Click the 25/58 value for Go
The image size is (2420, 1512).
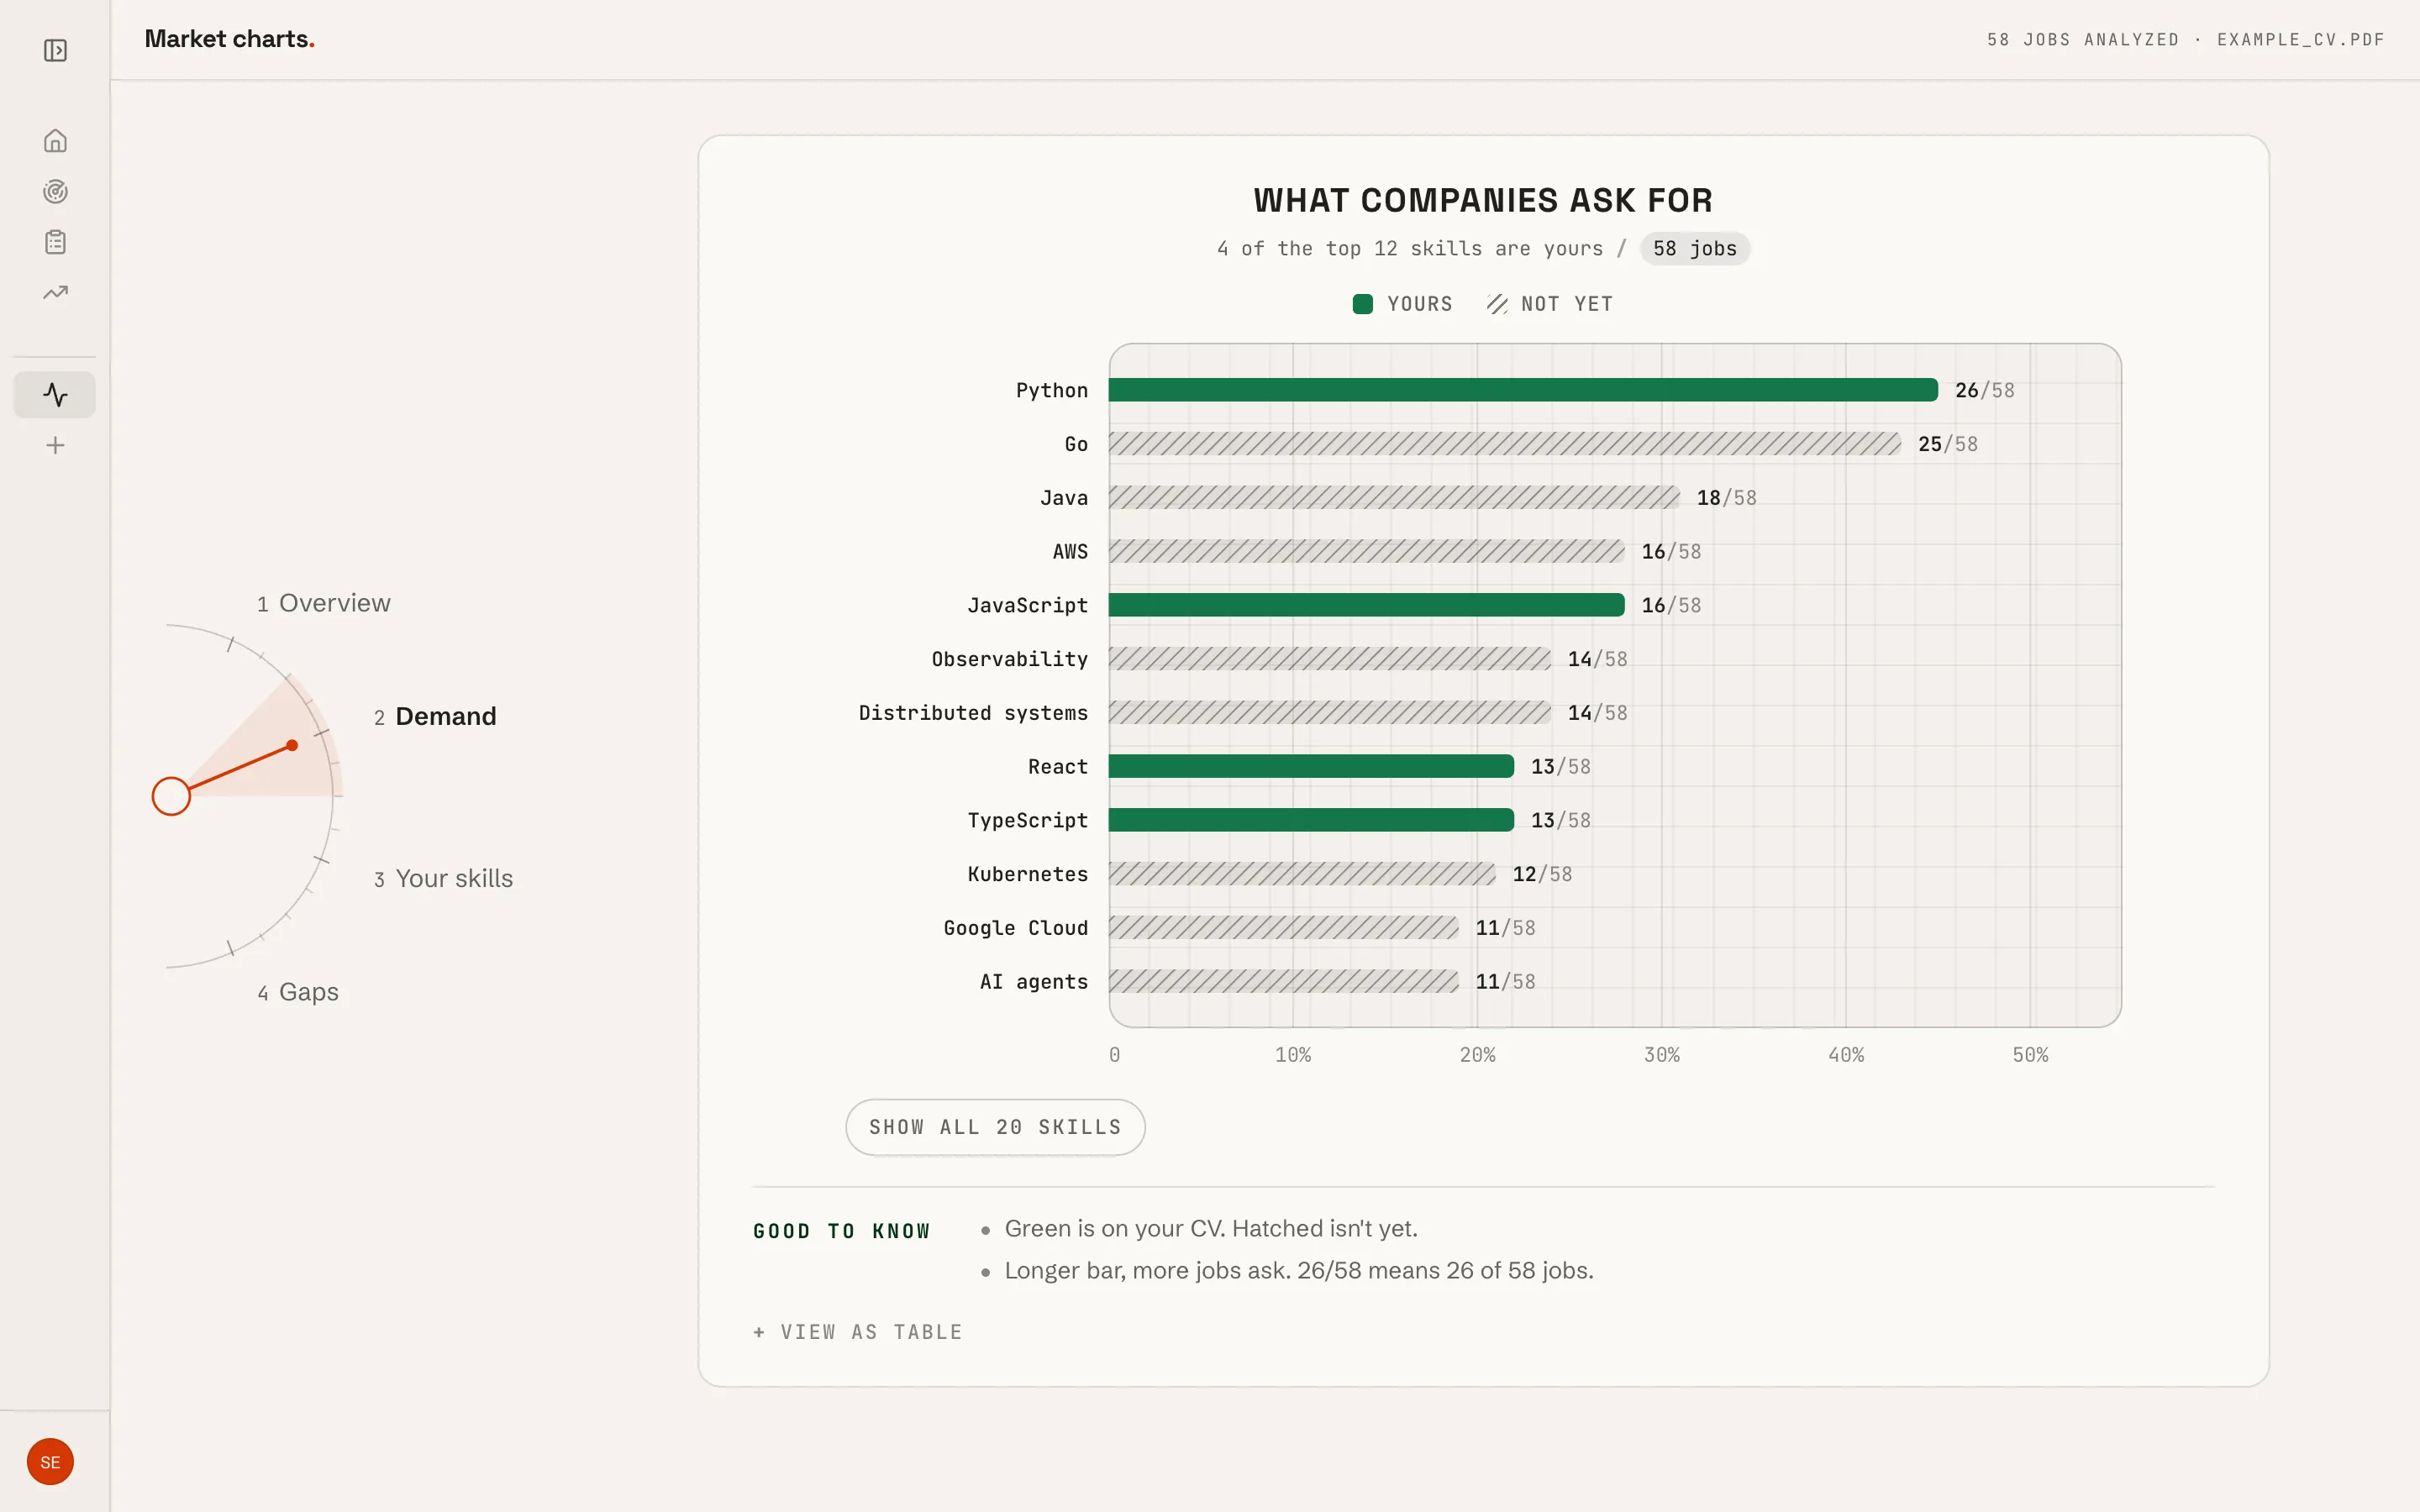(1948, 444)
